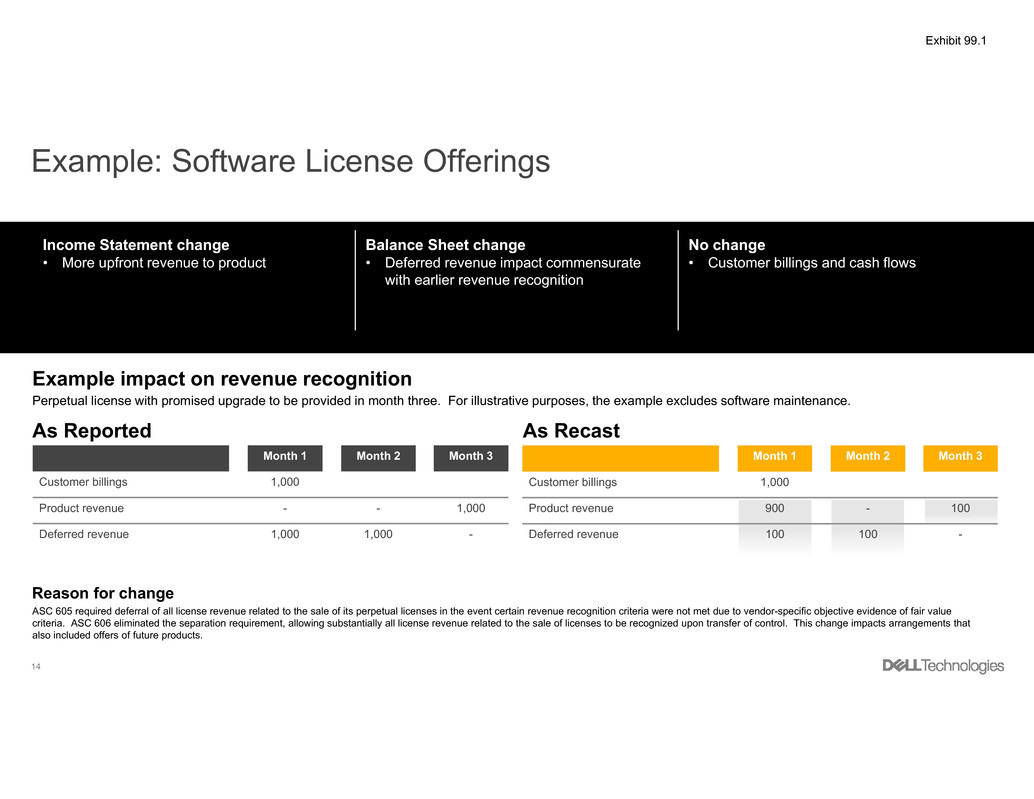Viewport: 1034px width, 799px height.
Task: Click the As Recast table heading
Action: (571, 431)
